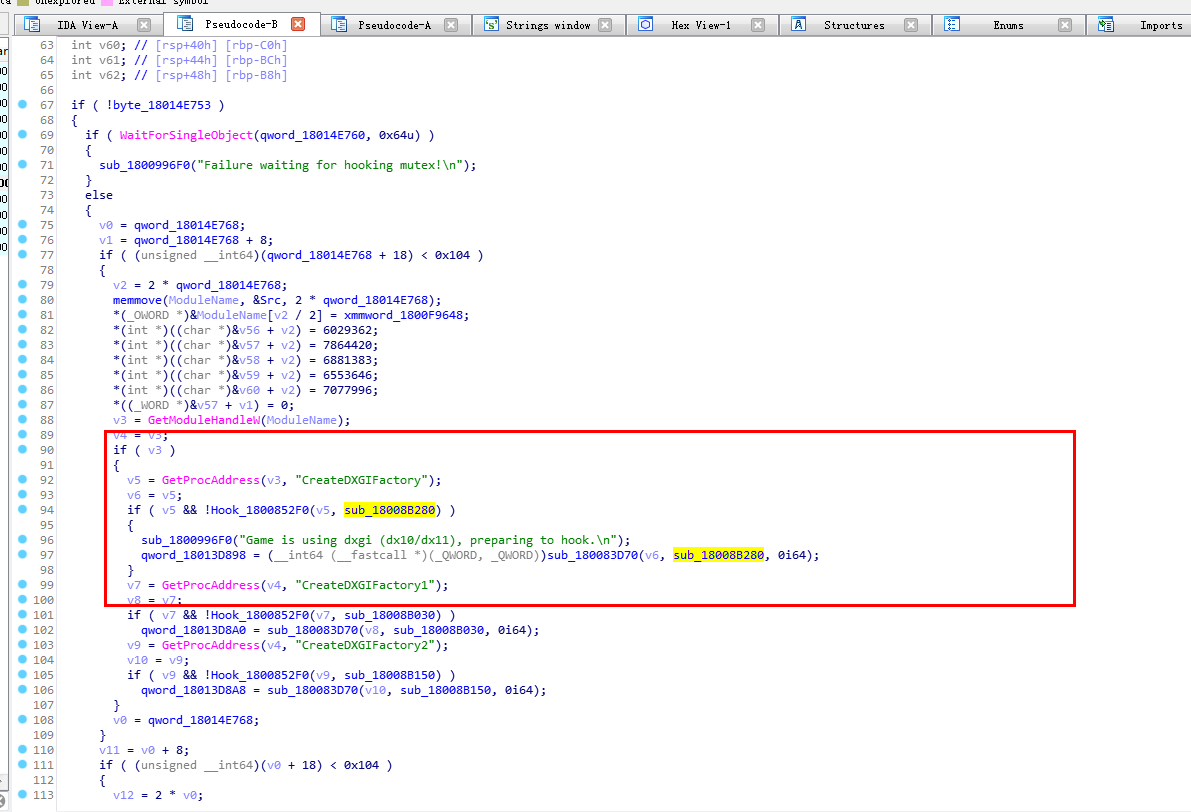Toggle breakpoint dot on line 69
Viewport: 1191px width, 812px height.
23,134
